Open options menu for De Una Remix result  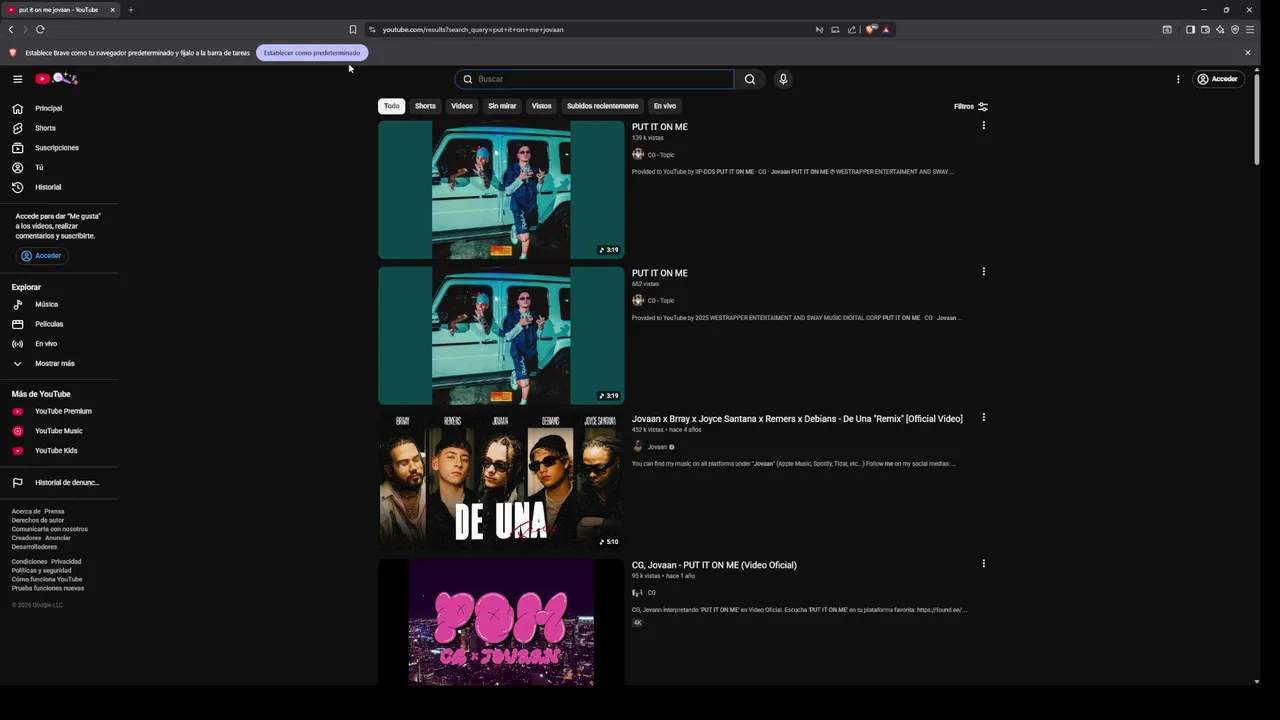[x=984, y=418]
